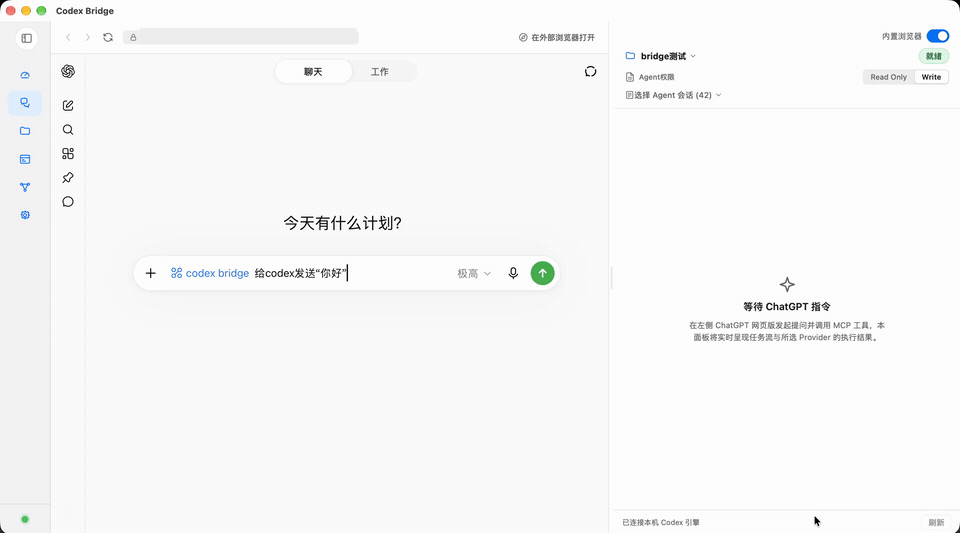Click the Agent权限 label
960x533 pixels.
[x=656, y=77]
